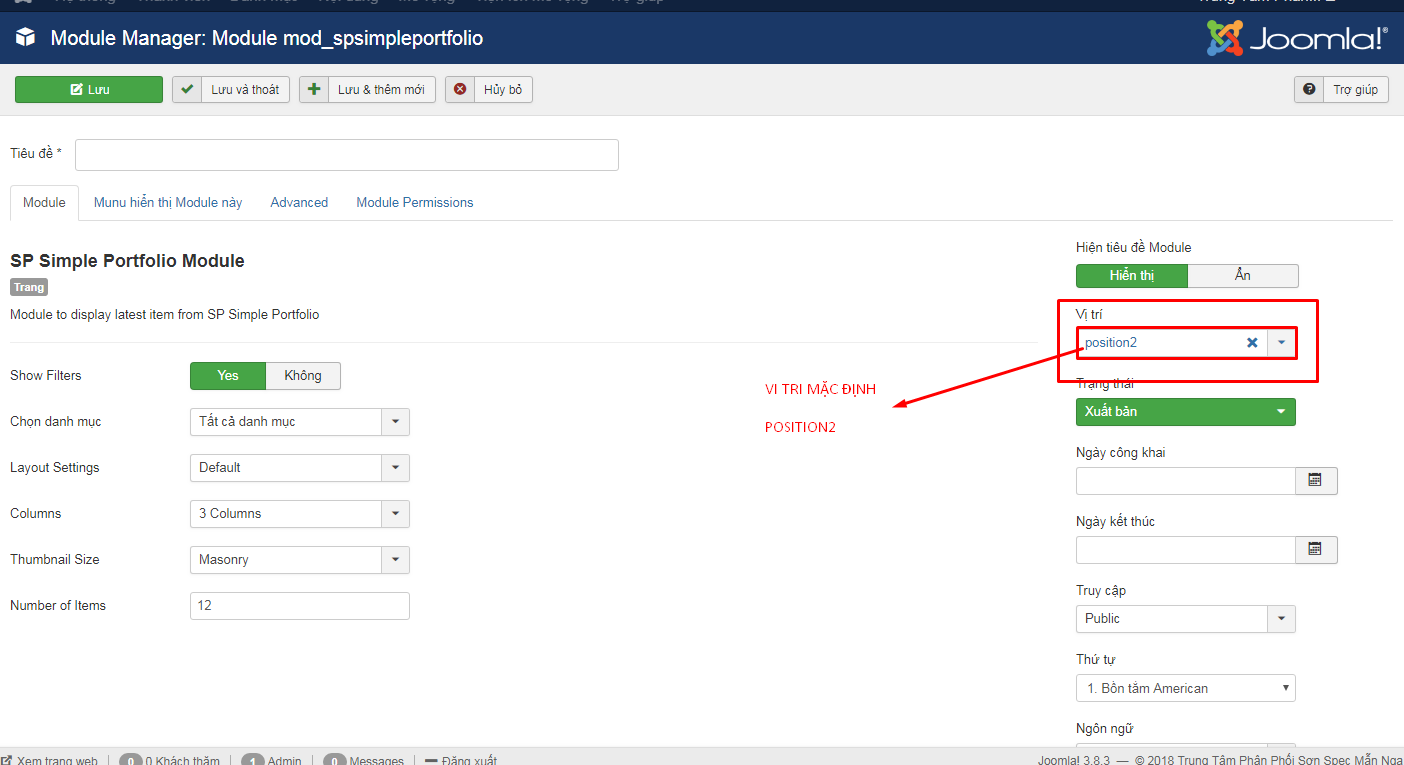Open Trợ giúp help button

[1341, 90]
